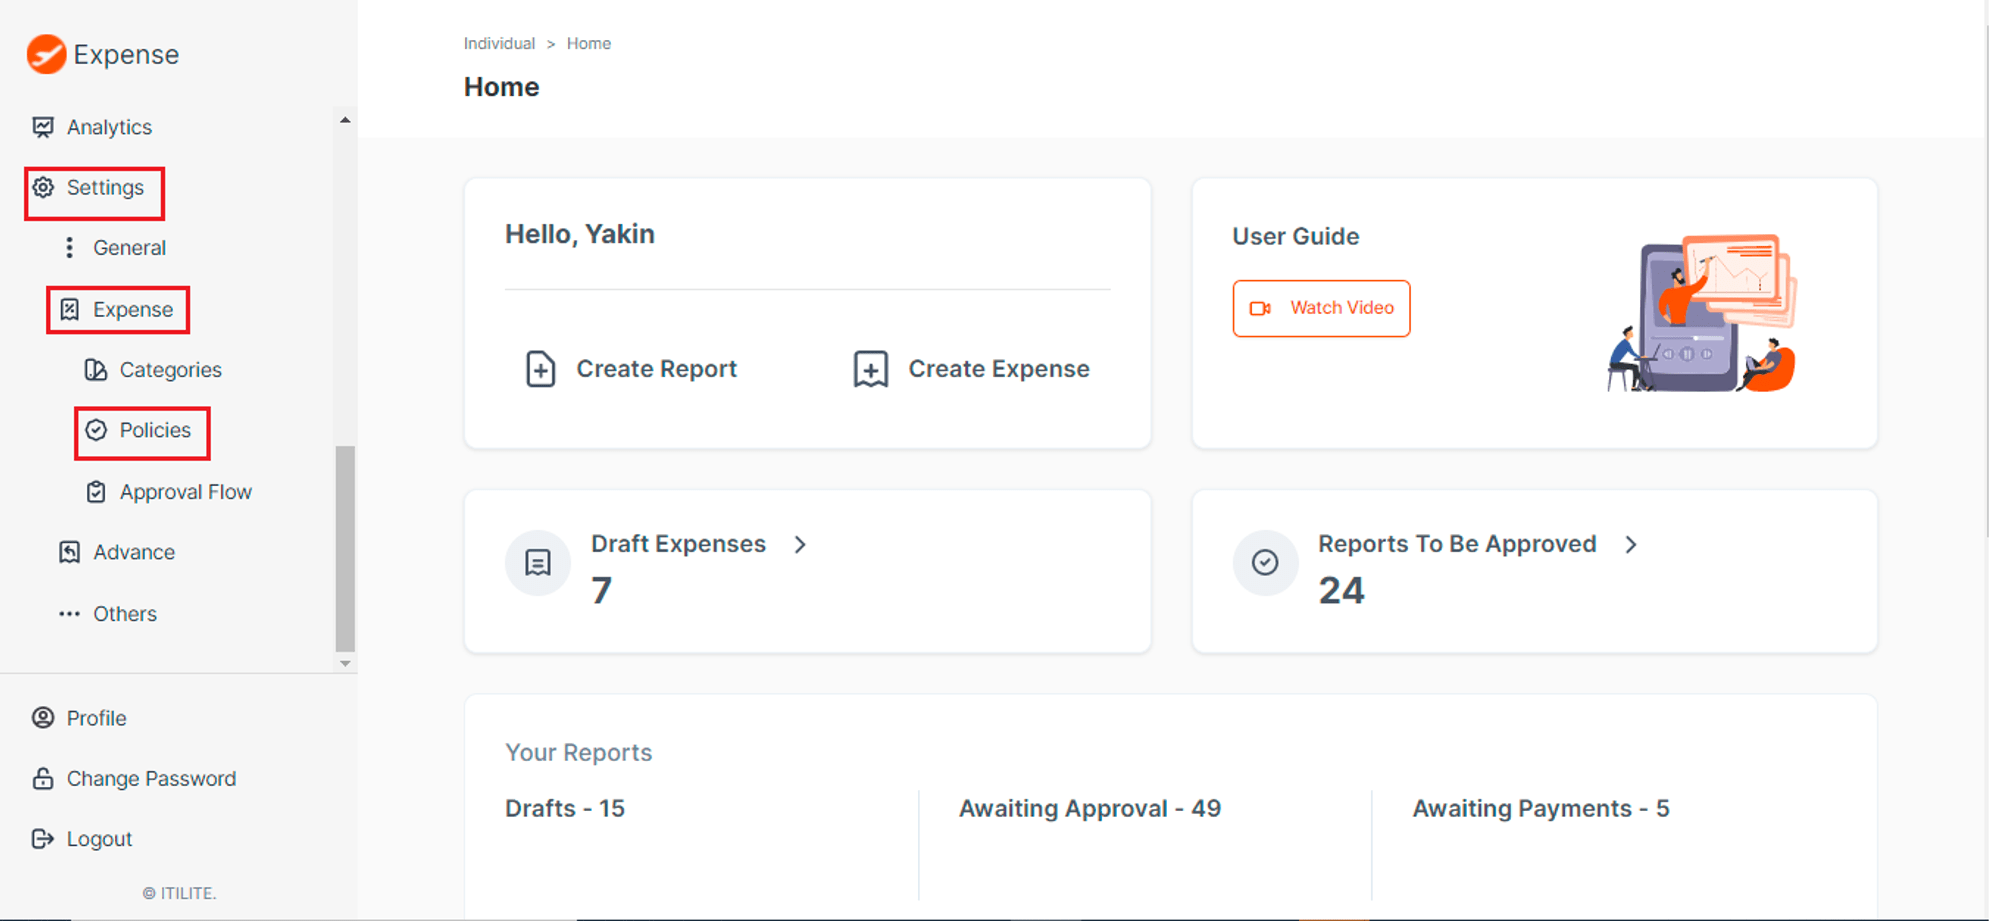Open the Reports To Be Approved chevron
This screenshot has width=2000, height=921.
pyautogui.click(x=1630, y=544)
